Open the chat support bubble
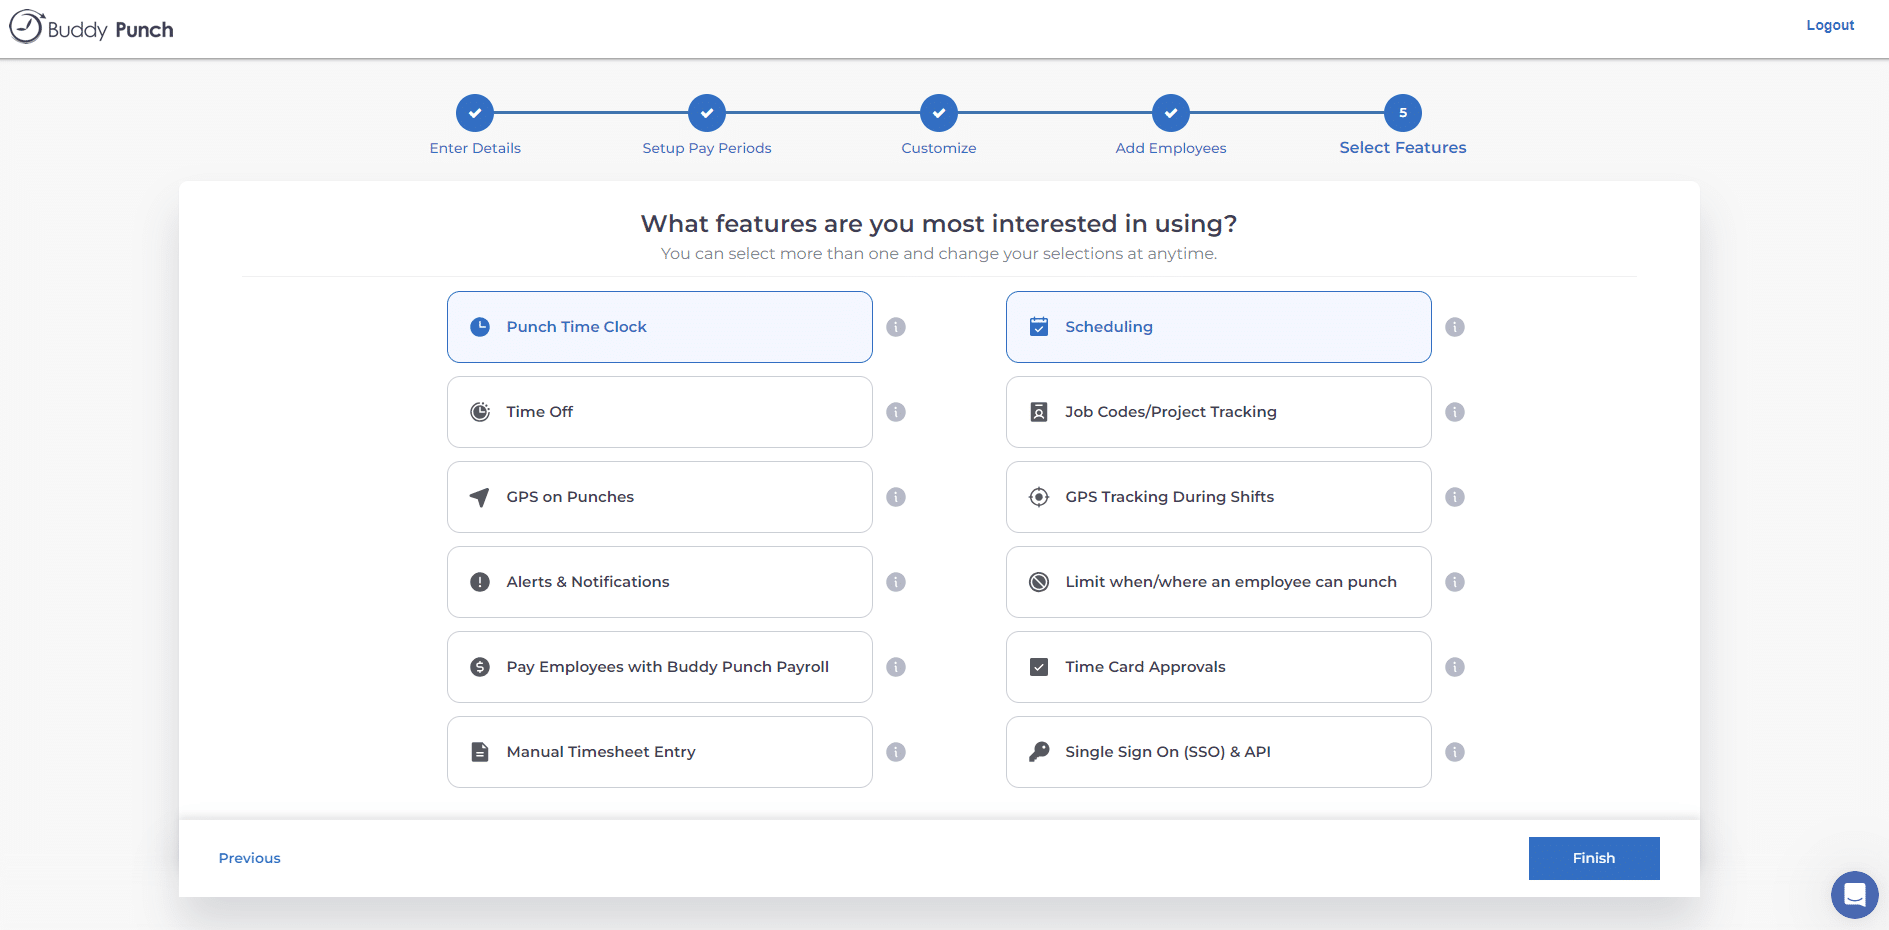 (1854, 894)
